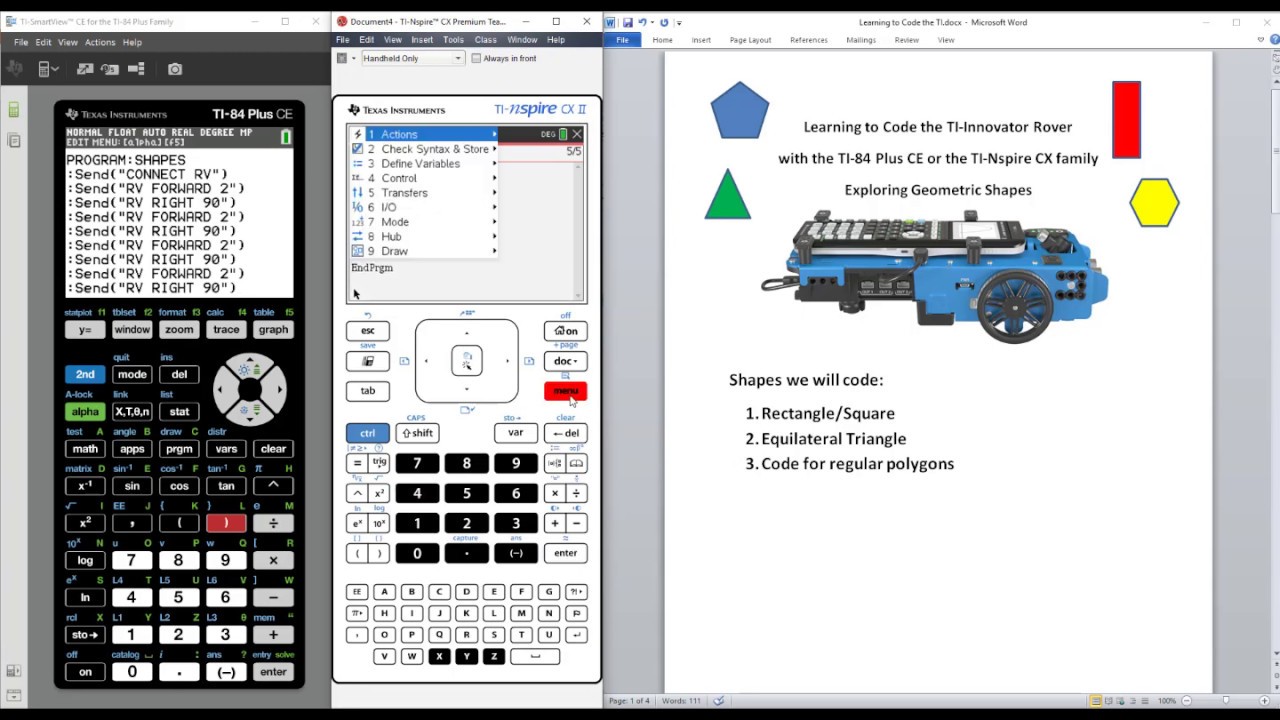Viewport: 1280px width, 720px height.
Task: Select the Draw menu item on Nspire
Action: (423, 251)
